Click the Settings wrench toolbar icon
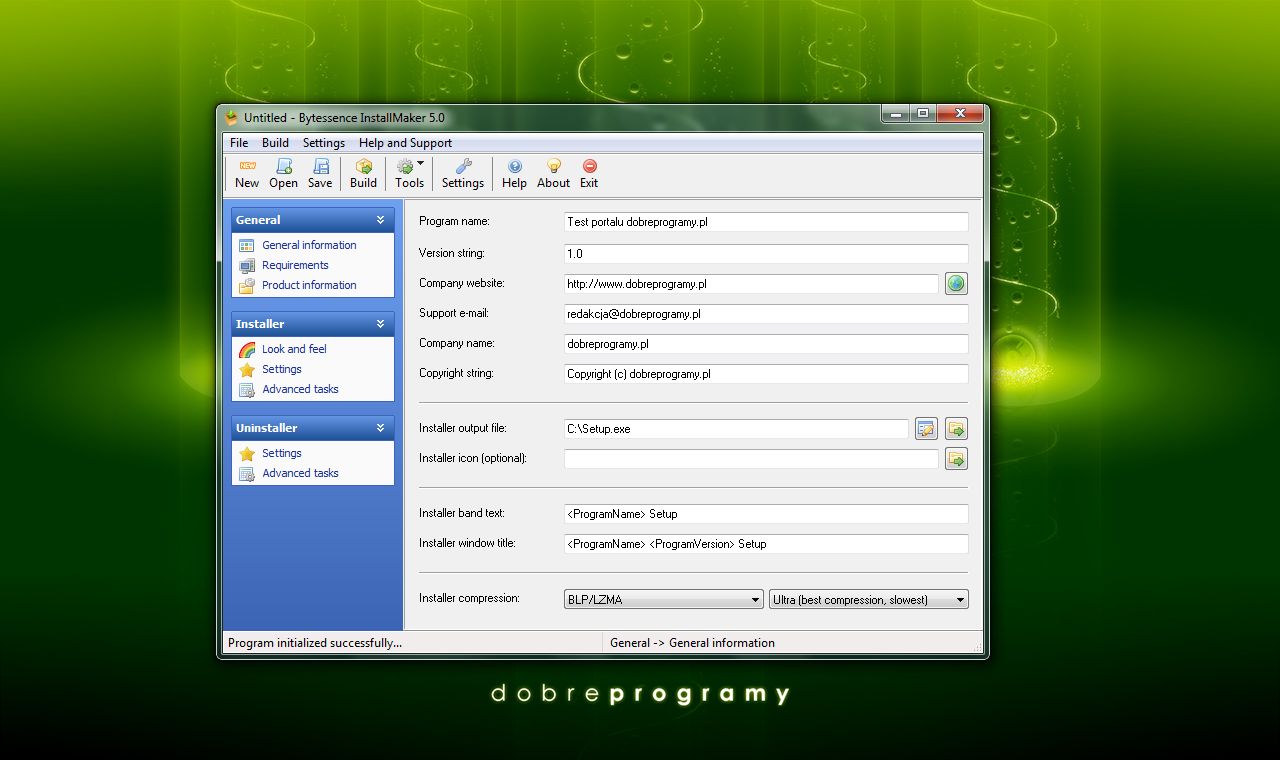The image size is (1280, 760). [x=463, y=166]
